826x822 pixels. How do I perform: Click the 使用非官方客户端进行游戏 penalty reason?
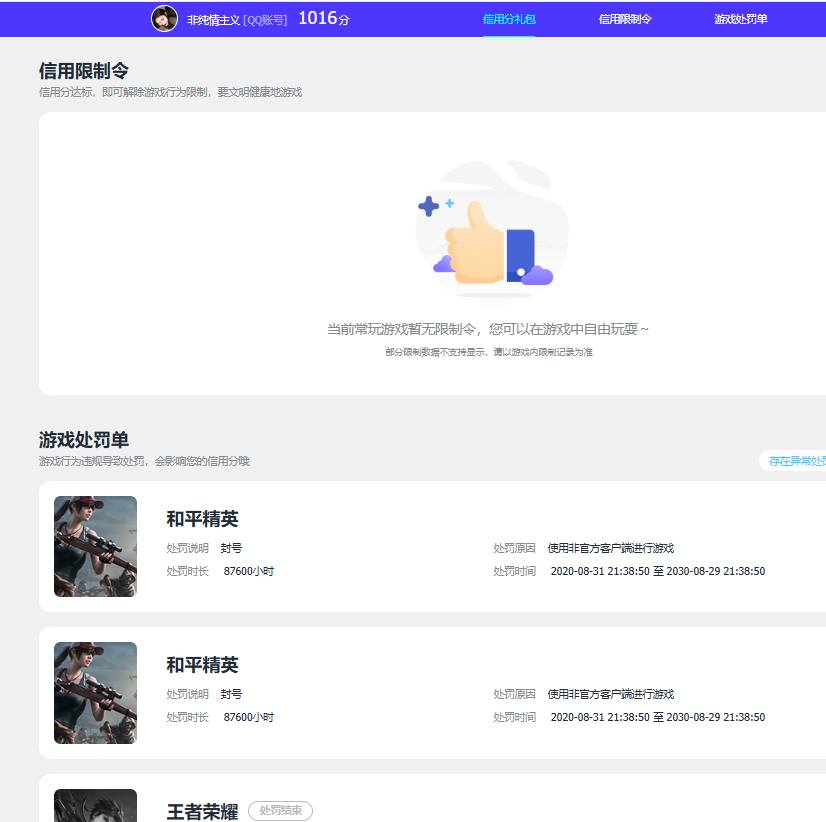[610, 548]
